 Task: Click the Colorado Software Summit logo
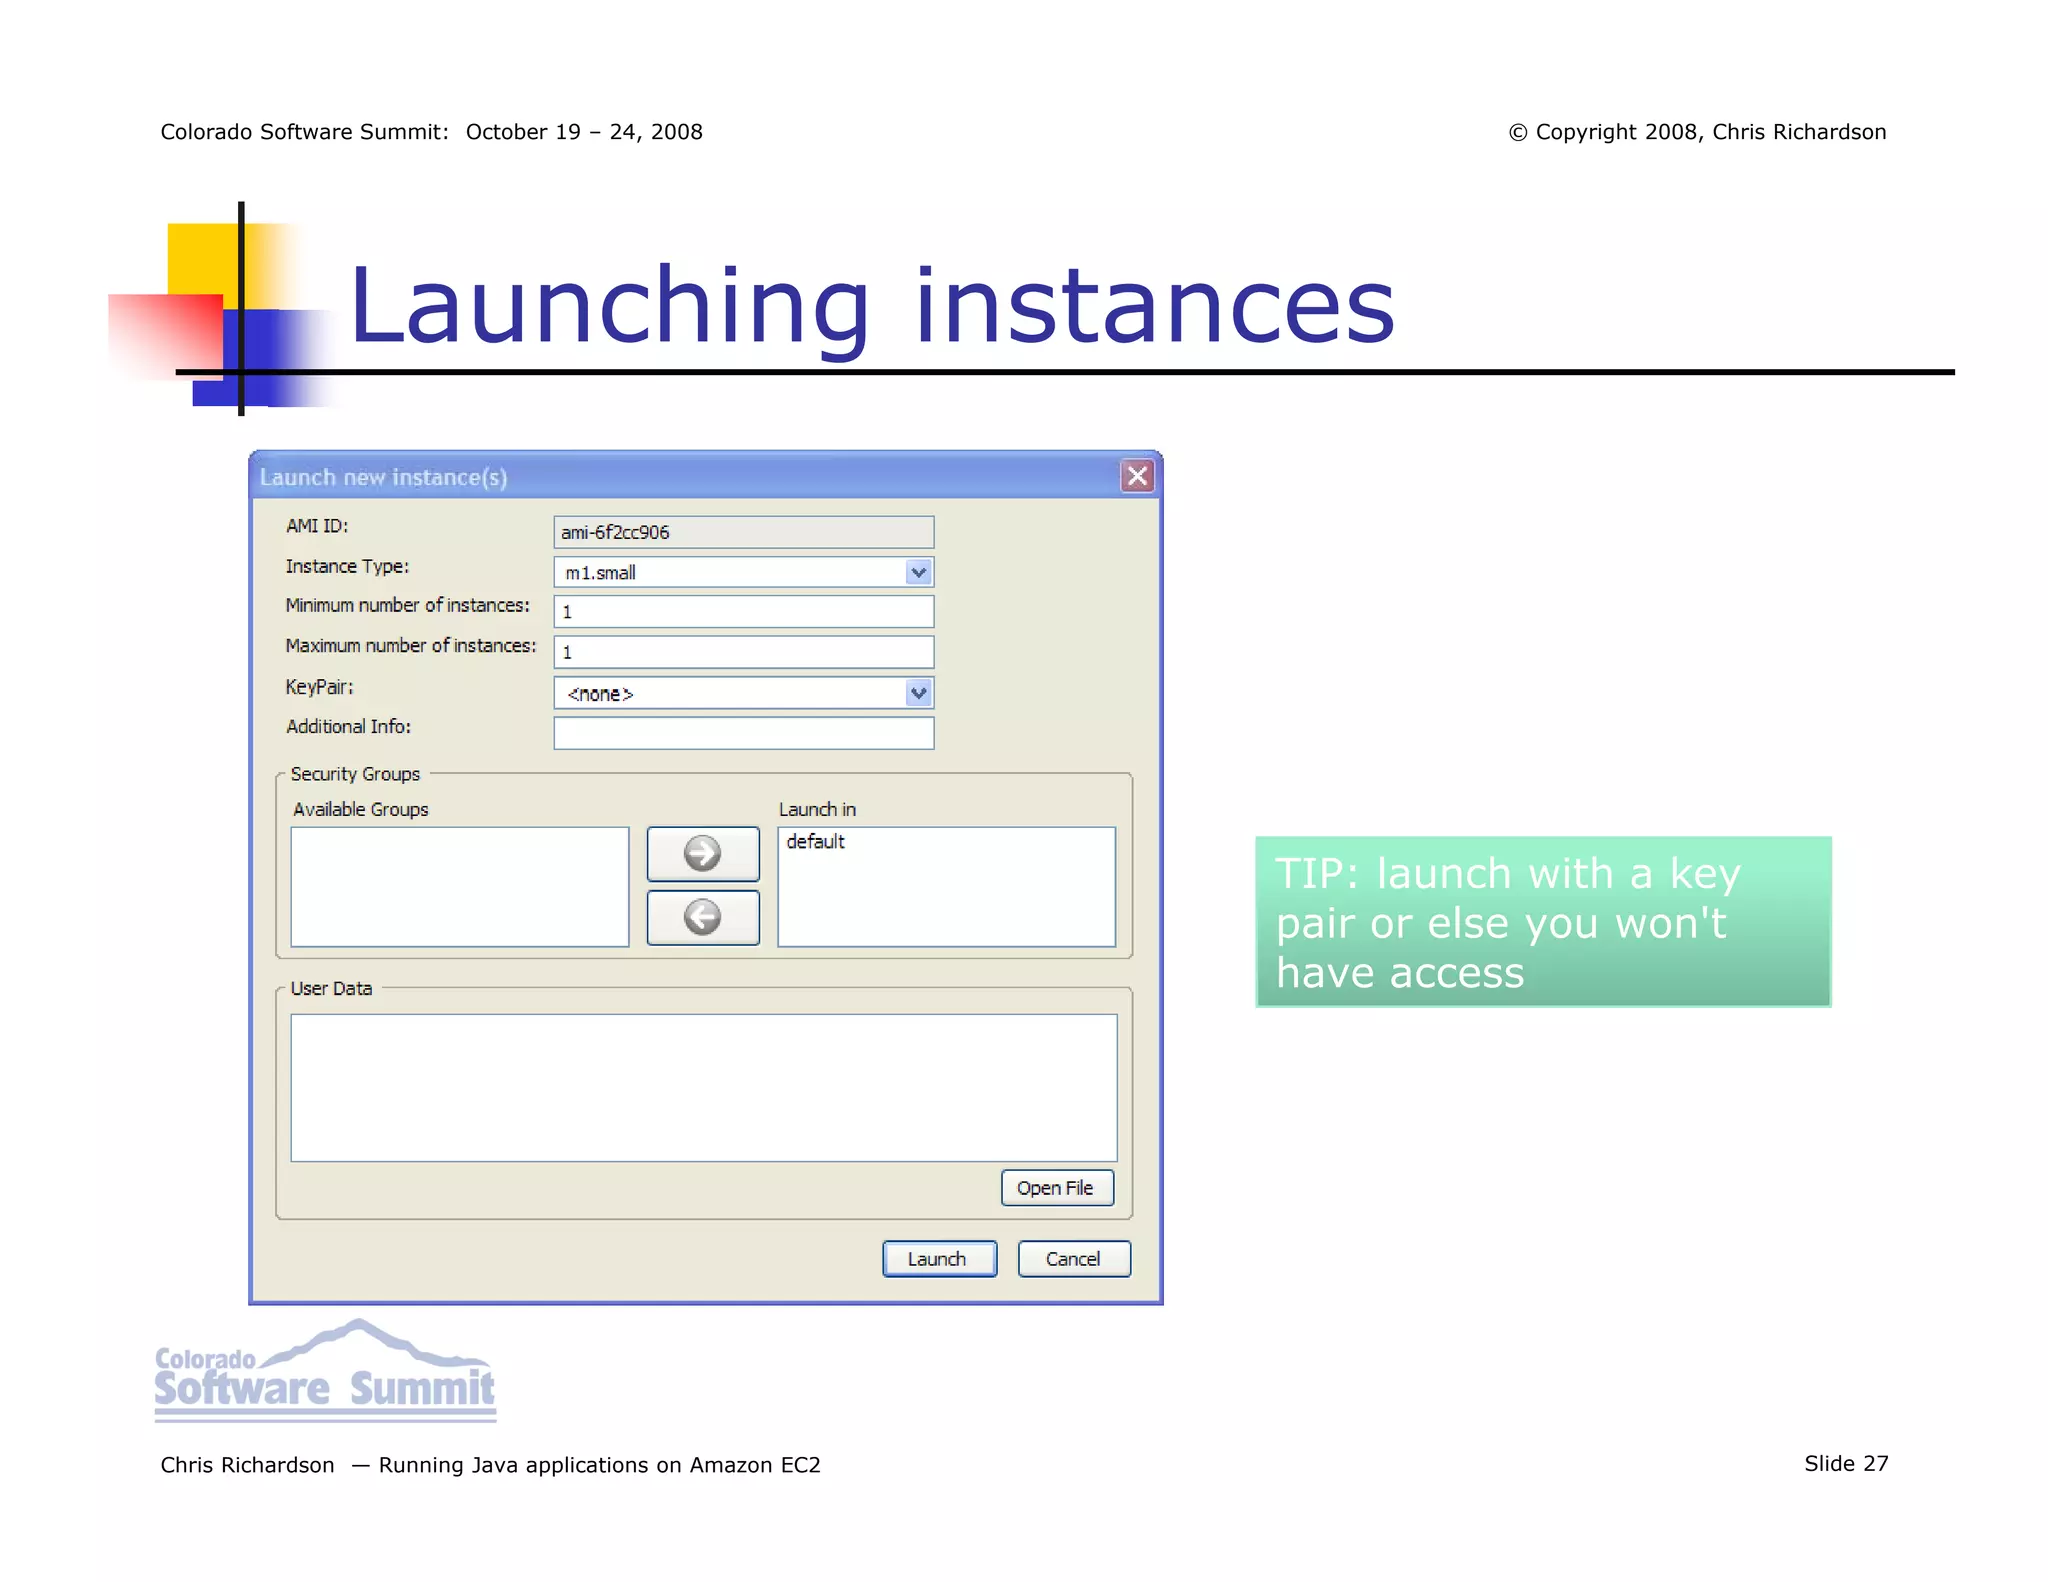point(325,1371)
